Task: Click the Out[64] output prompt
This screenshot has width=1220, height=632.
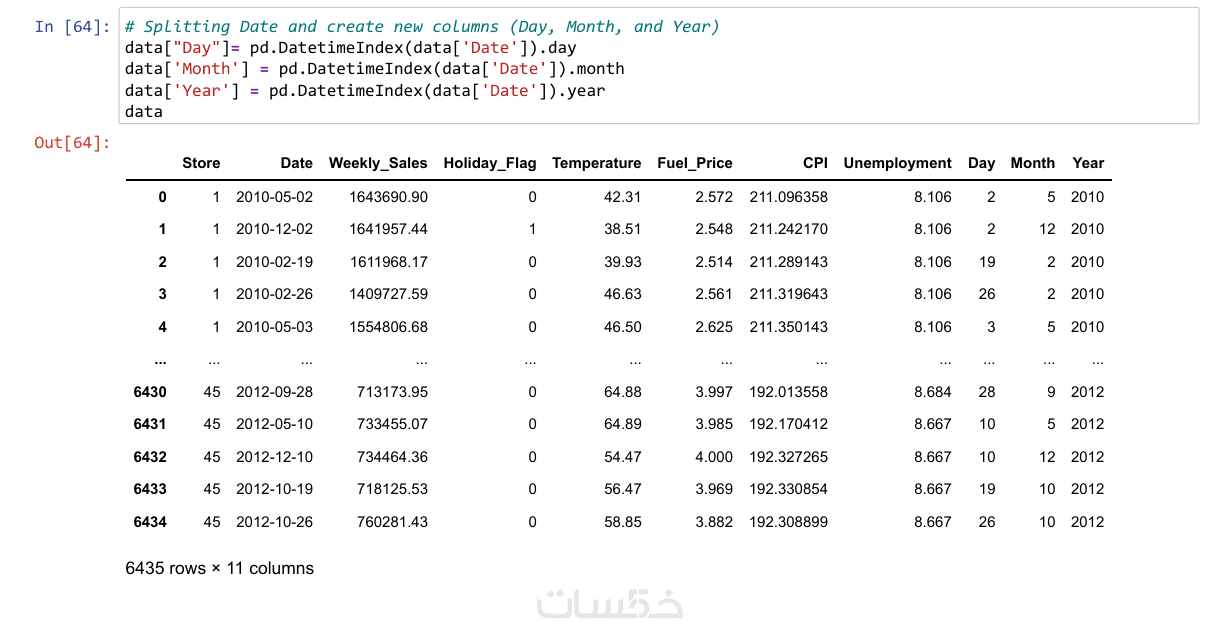Action: pos(72,143)
